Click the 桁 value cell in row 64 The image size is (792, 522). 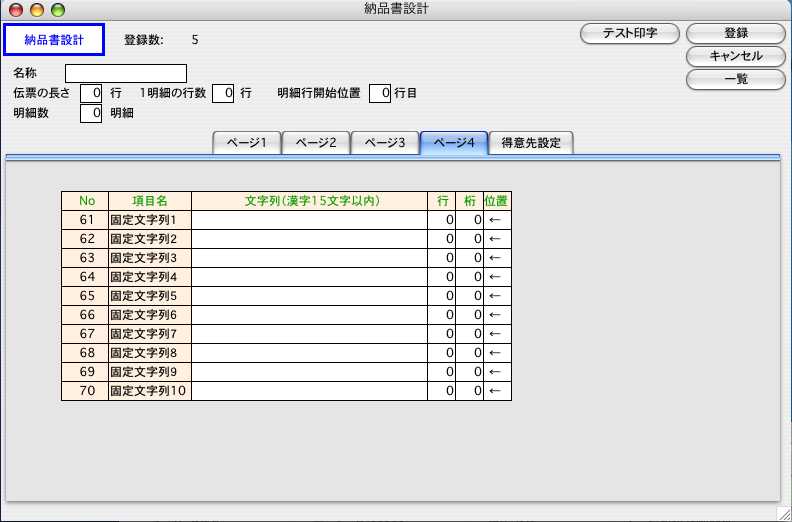coord(469,277)
